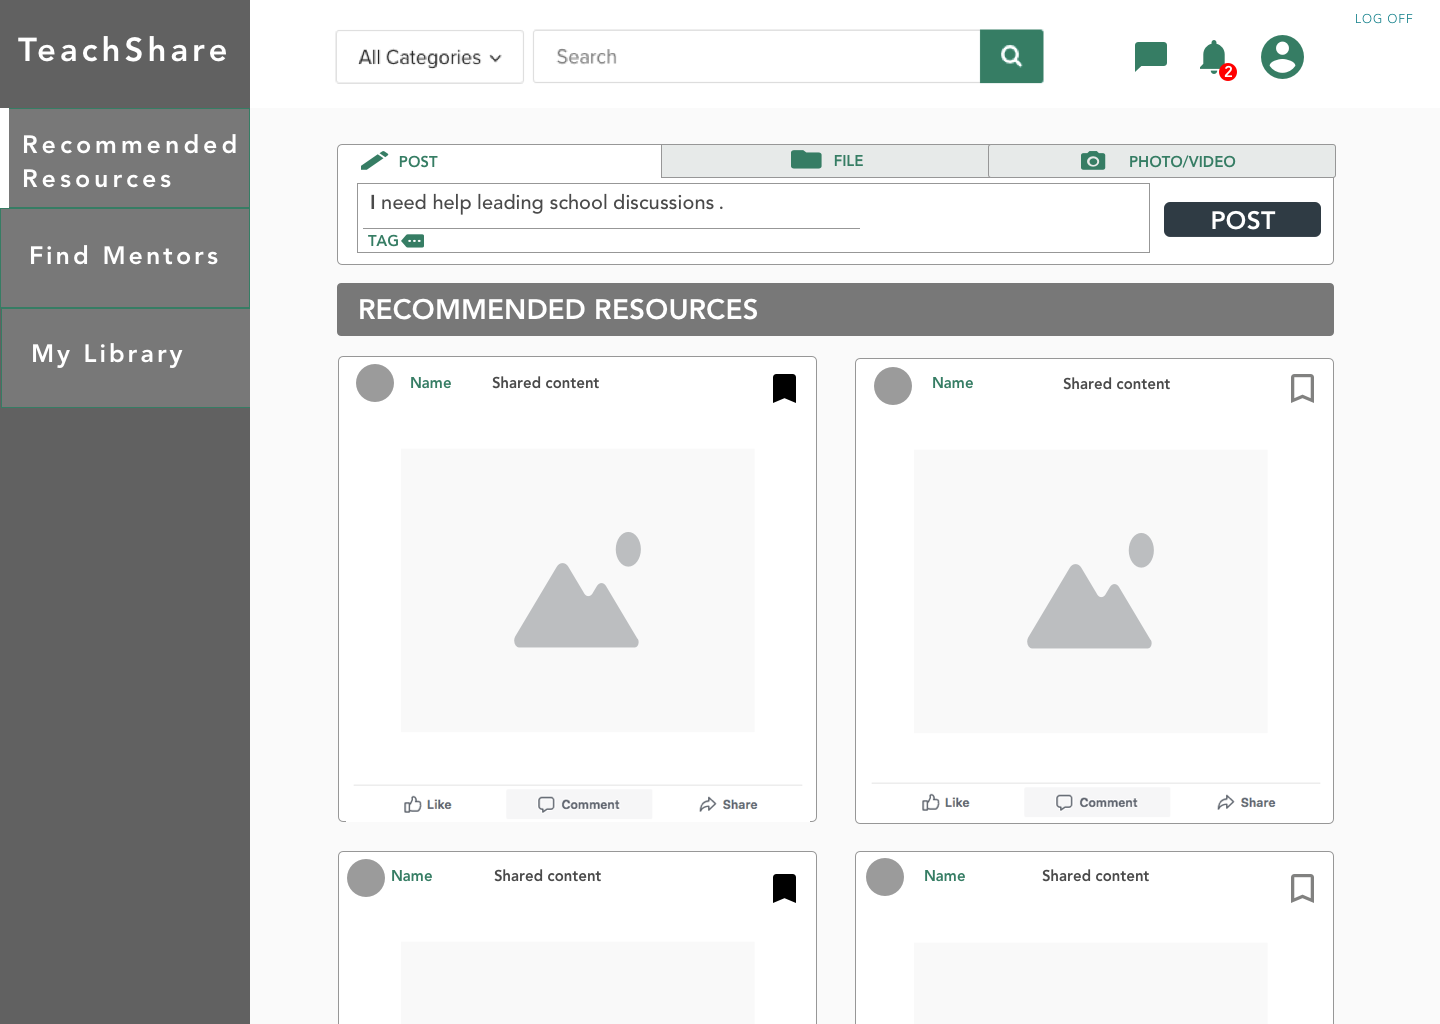Bookmark the top-right resource card

(x=1302, y=388)
